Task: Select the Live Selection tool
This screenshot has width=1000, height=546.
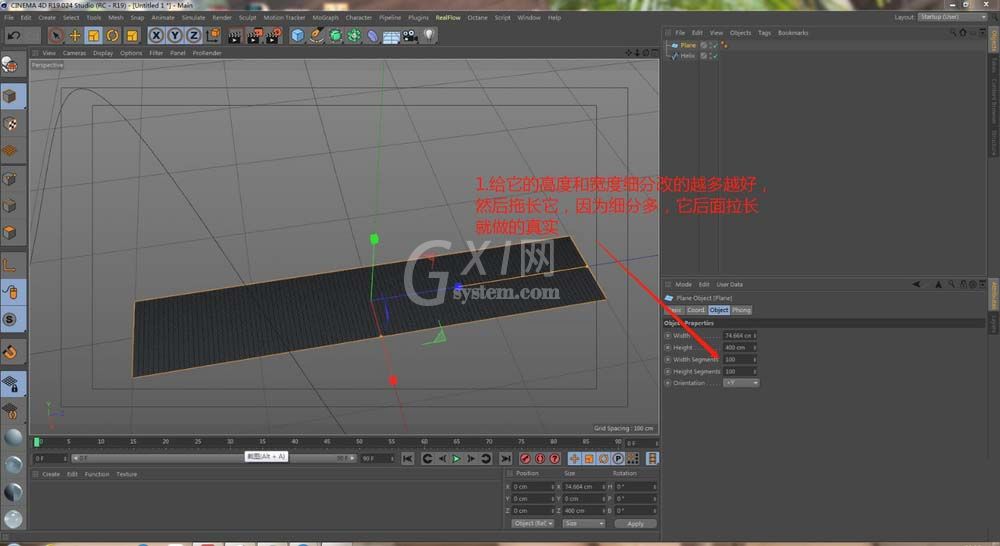Action: click(55, 36)
